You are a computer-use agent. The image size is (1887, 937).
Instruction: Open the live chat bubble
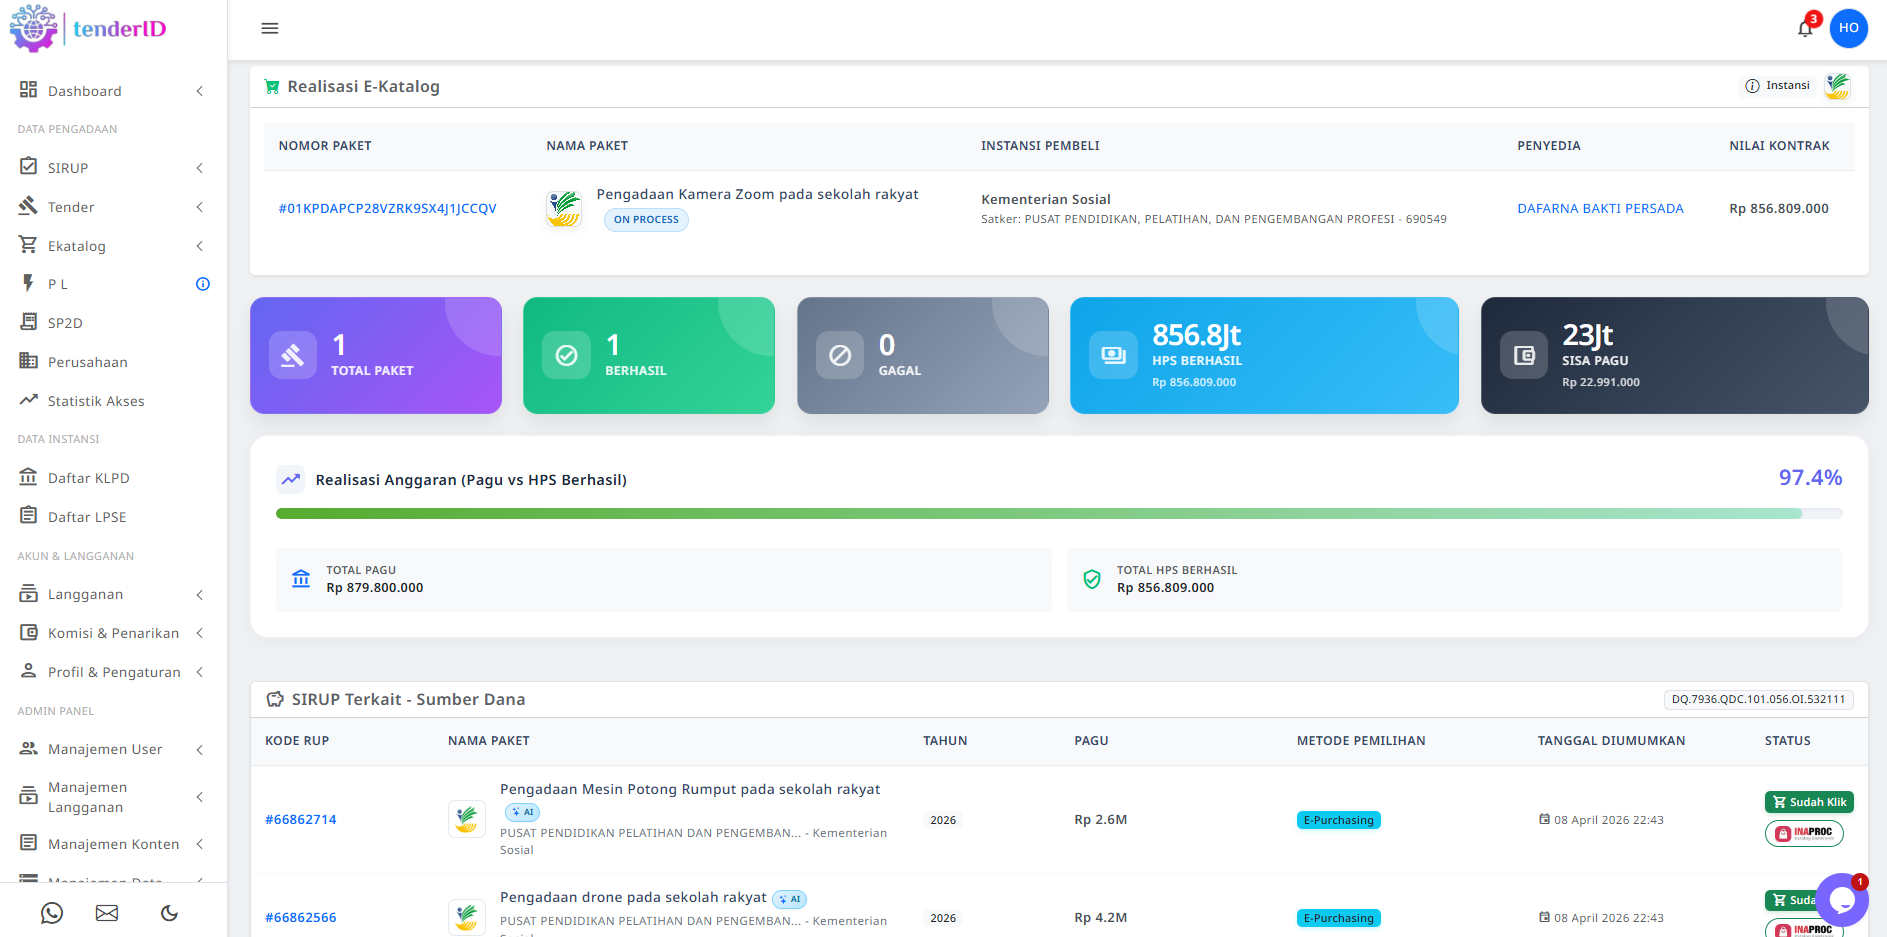(1842, 900)
